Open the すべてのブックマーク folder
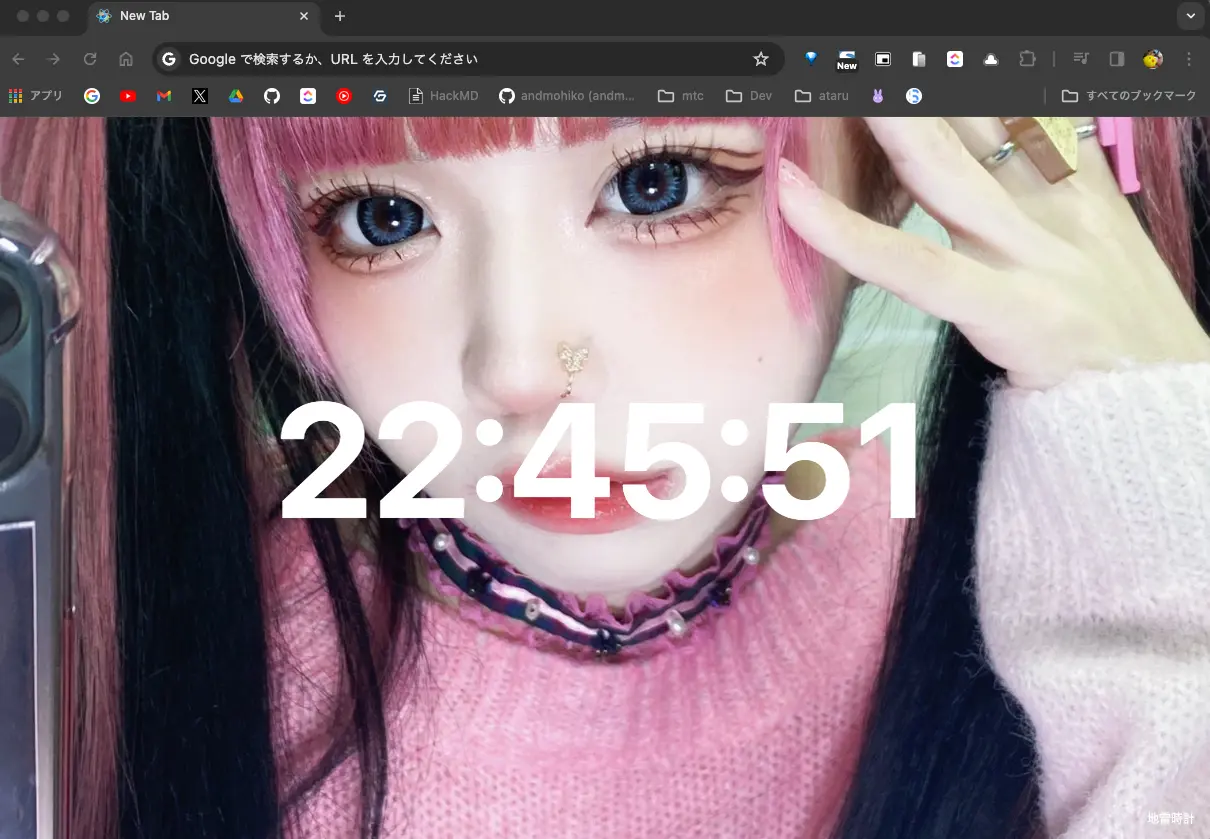Image resolution: width=1210 pixels, height=839 pixels. (x=1129, y=96)
